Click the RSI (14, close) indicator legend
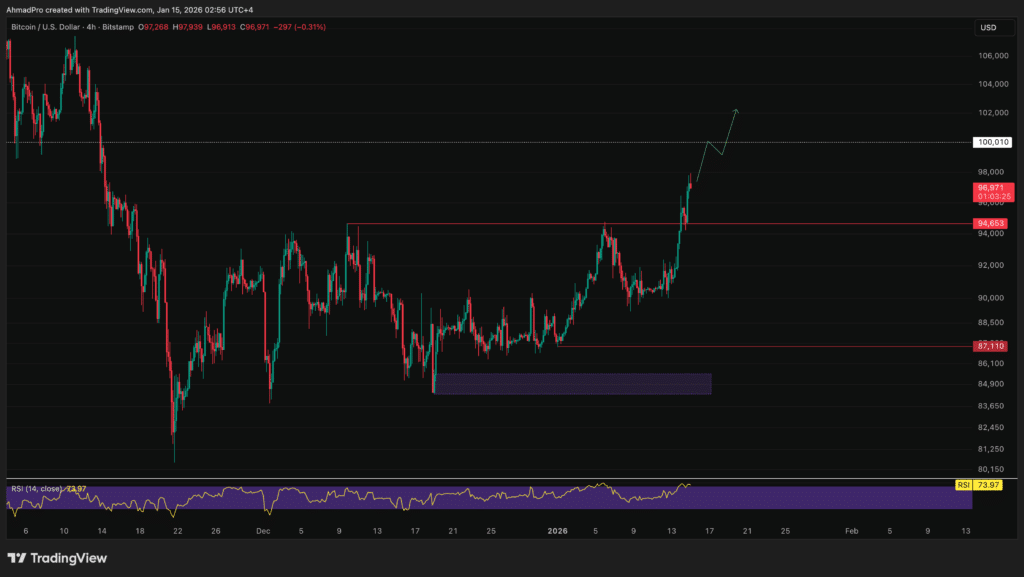This screenshot has height=577, width=1024. pyautogui.click(x=35, y=488)
